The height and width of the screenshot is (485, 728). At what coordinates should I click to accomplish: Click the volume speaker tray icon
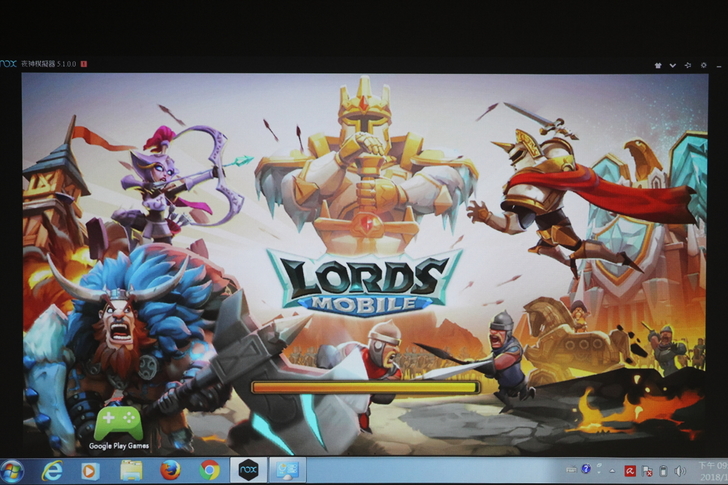pyautogui.click(x=680, y=472)
